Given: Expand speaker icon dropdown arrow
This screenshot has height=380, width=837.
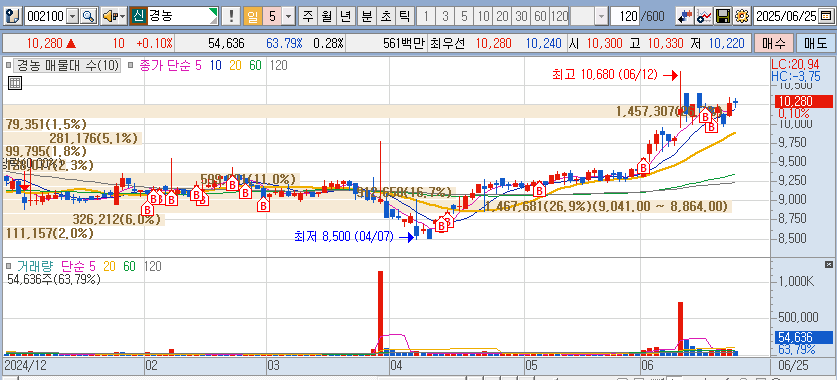Looking at the screenshot, I should [123, 17].
